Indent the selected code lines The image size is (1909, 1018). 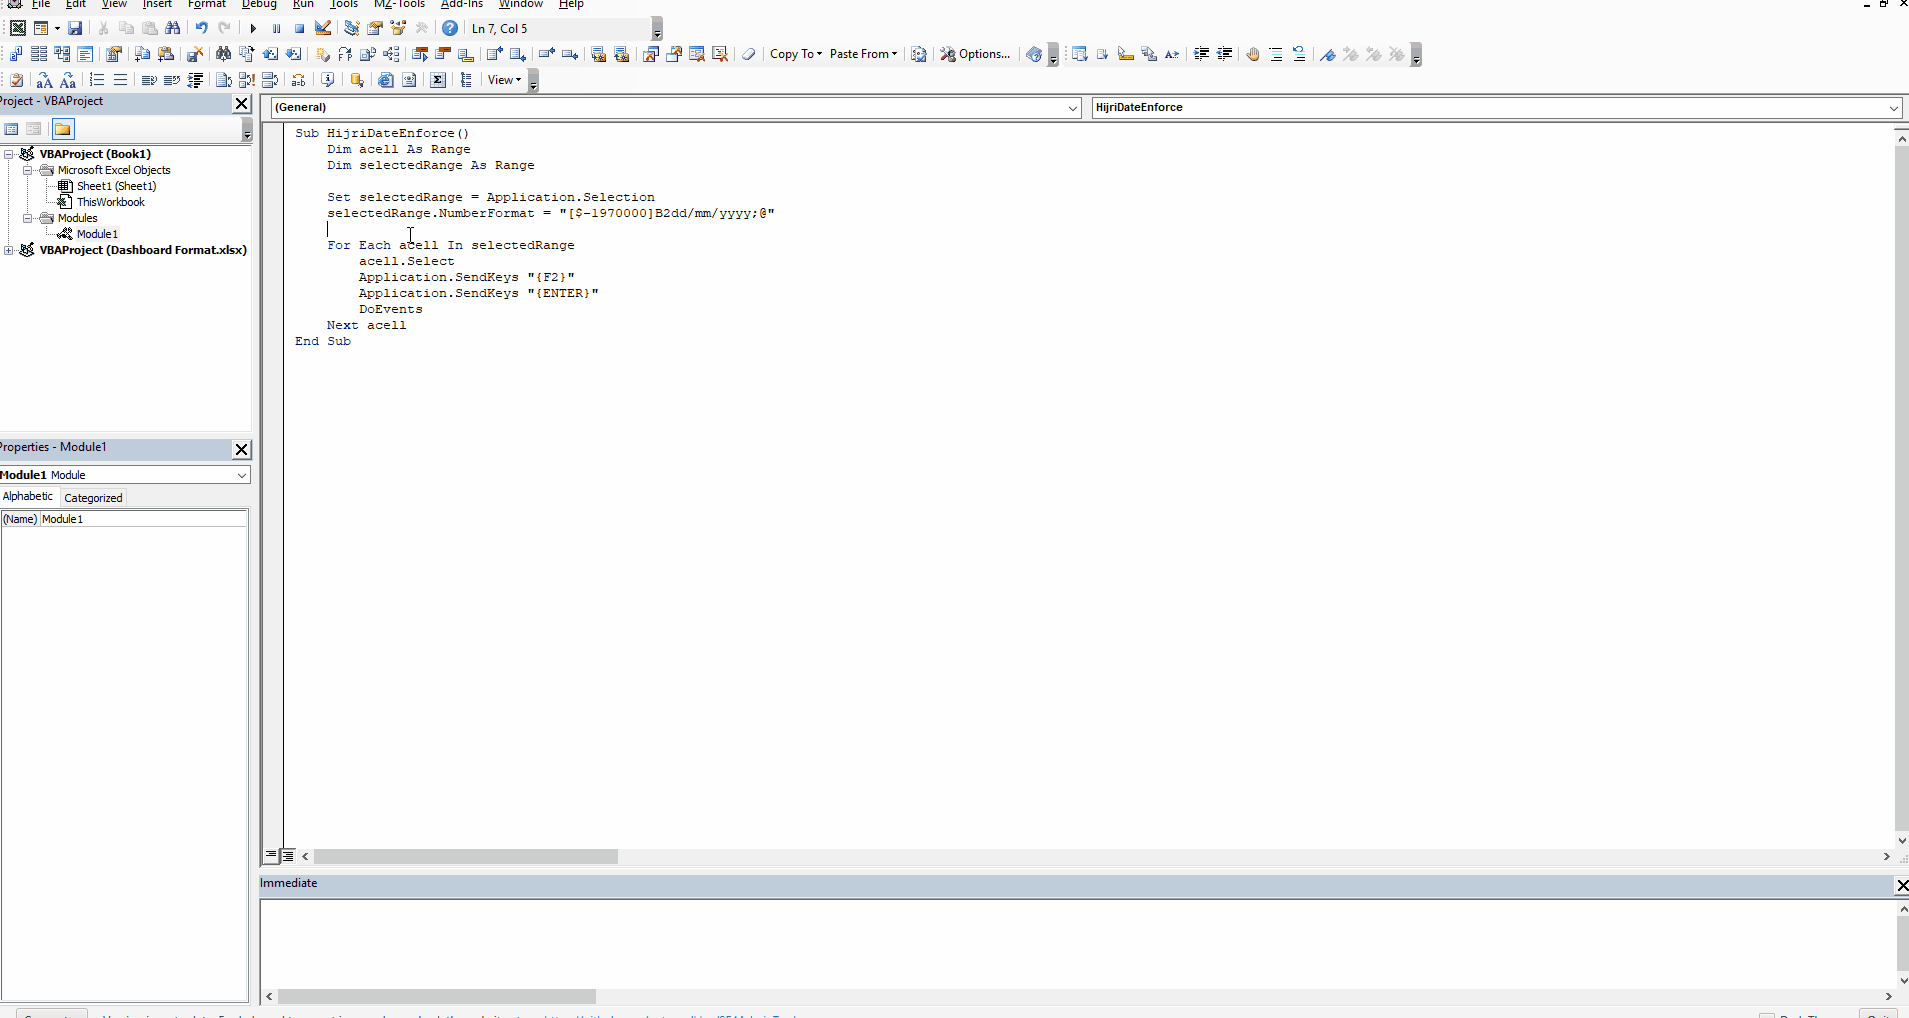[x=1202, y=54]
